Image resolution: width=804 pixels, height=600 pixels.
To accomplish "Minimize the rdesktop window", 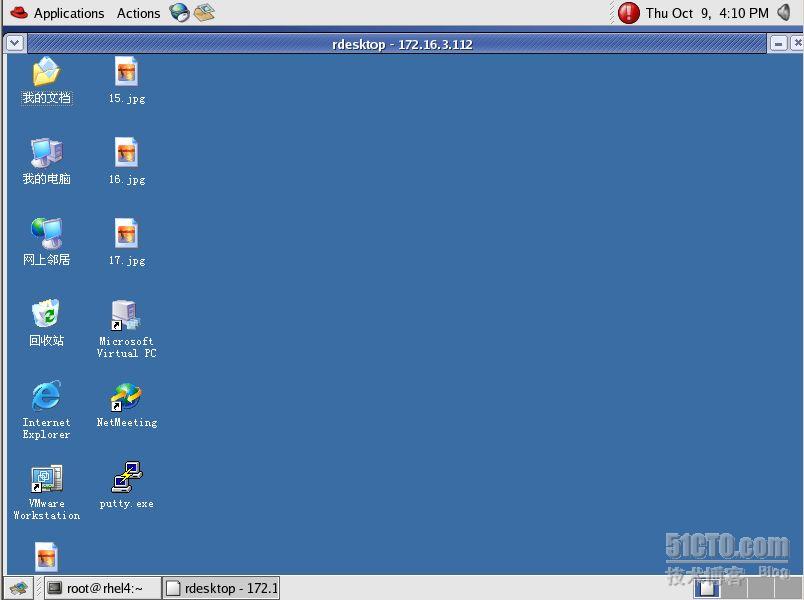I will point(778,44).
